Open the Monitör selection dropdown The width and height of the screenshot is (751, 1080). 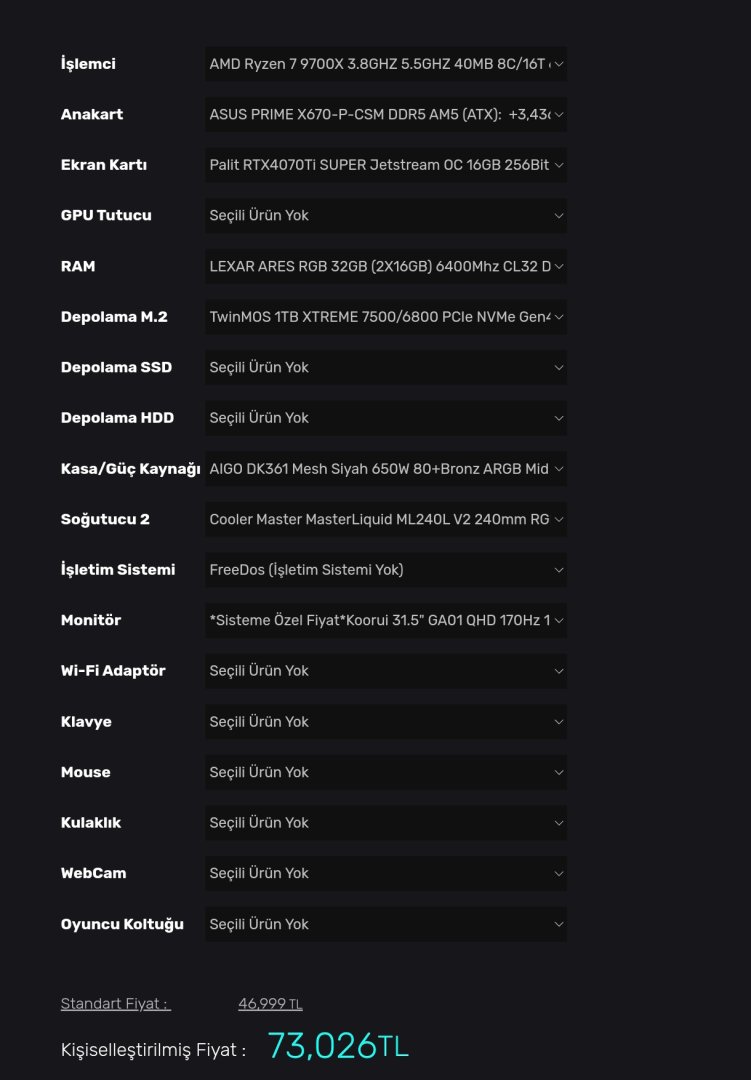tap(385, 621)
